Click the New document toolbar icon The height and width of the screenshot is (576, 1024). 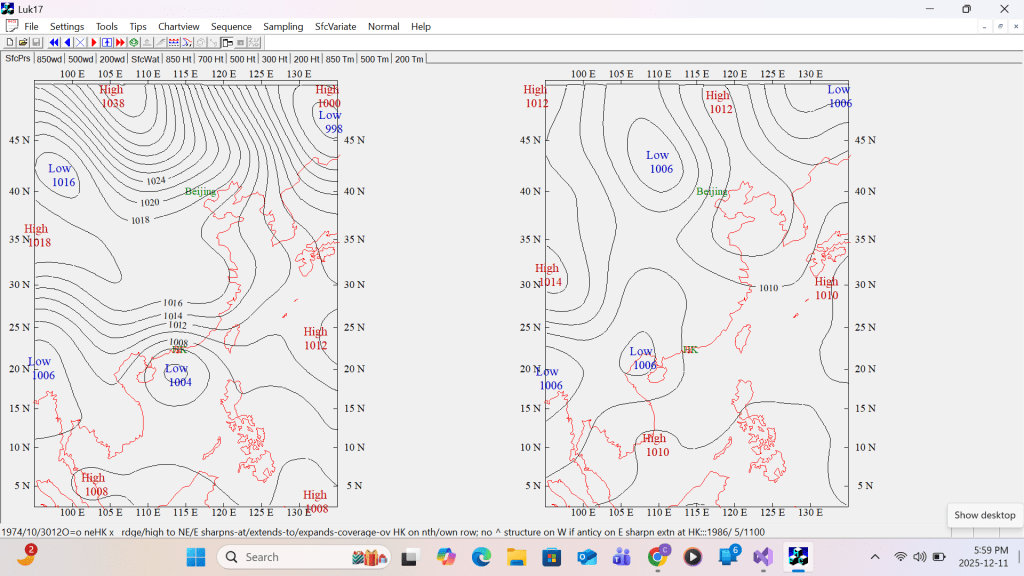(x=10, y=43)
